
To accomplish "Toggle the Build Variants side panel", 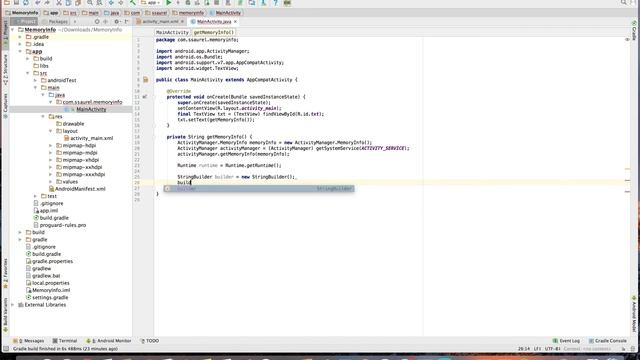I will pos(5,314).
